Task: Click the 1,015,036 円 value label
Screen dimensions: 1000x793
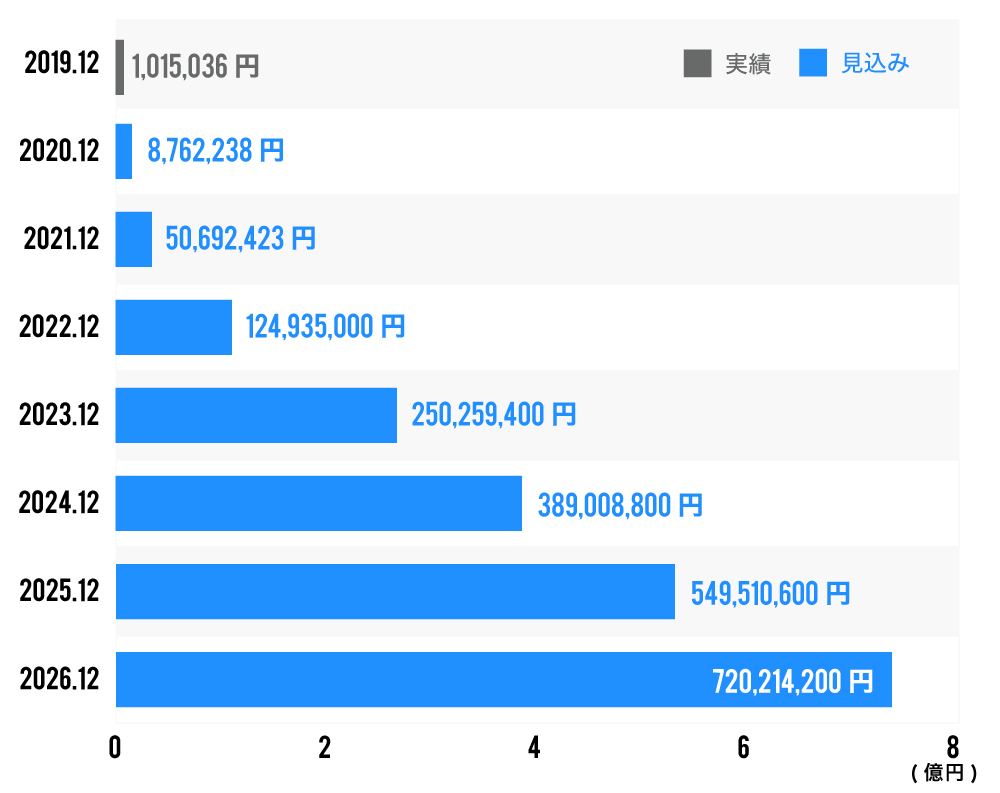Action: (x=196, y=67)
